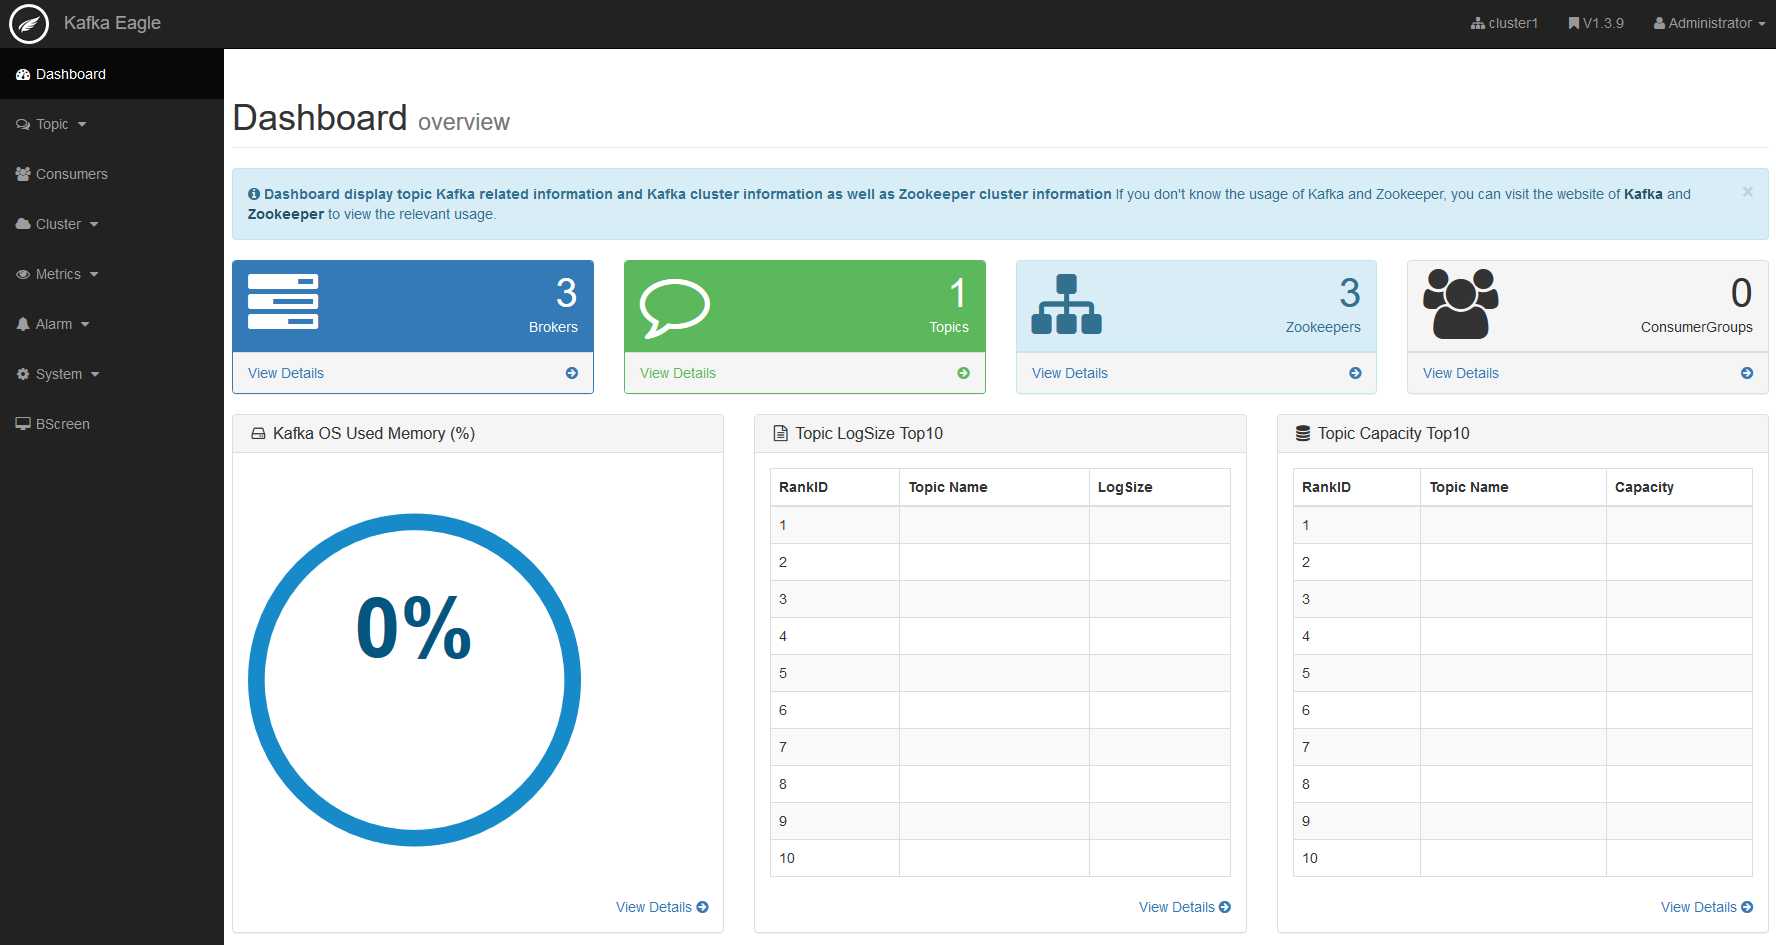Click the System gear sidebar icon
1776x945 pixels.
coord(23,374)
